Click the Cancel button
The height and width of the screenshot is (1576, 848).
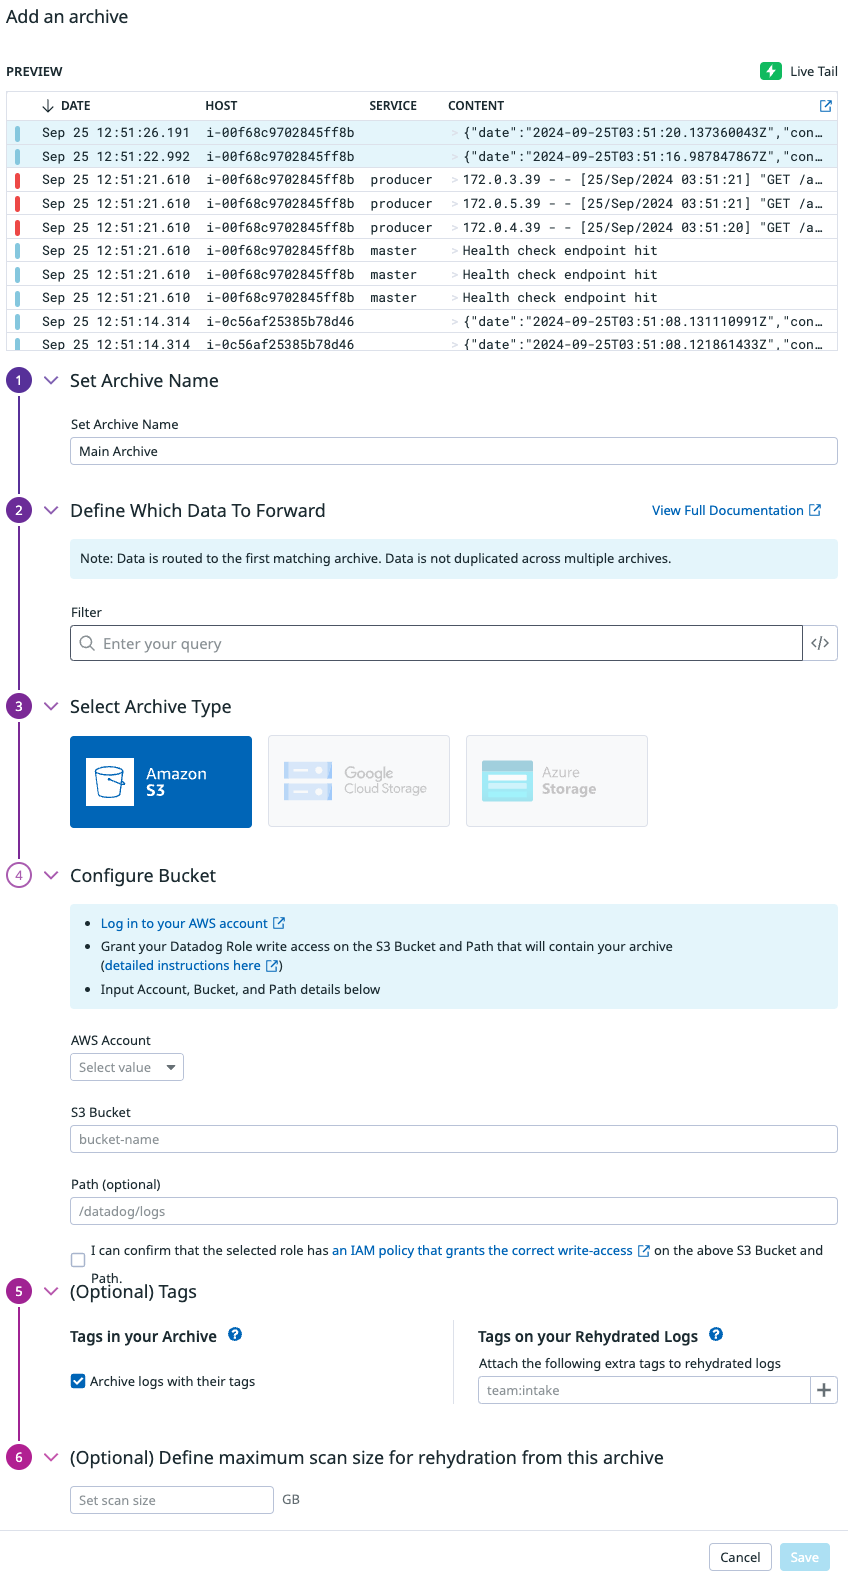(x=740, y=1557)
